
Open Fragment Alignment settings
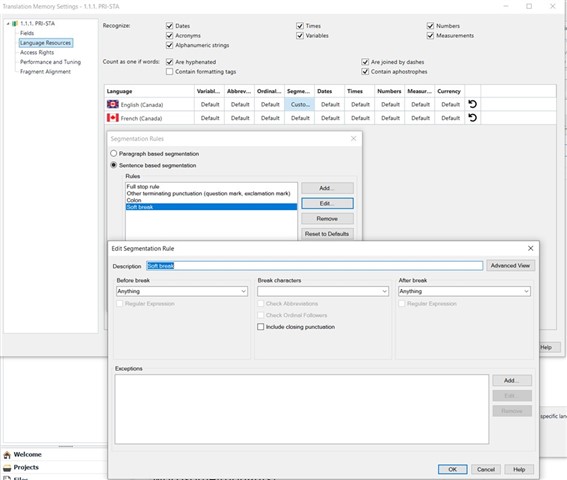pyautogui.click(x=45, y=72)
